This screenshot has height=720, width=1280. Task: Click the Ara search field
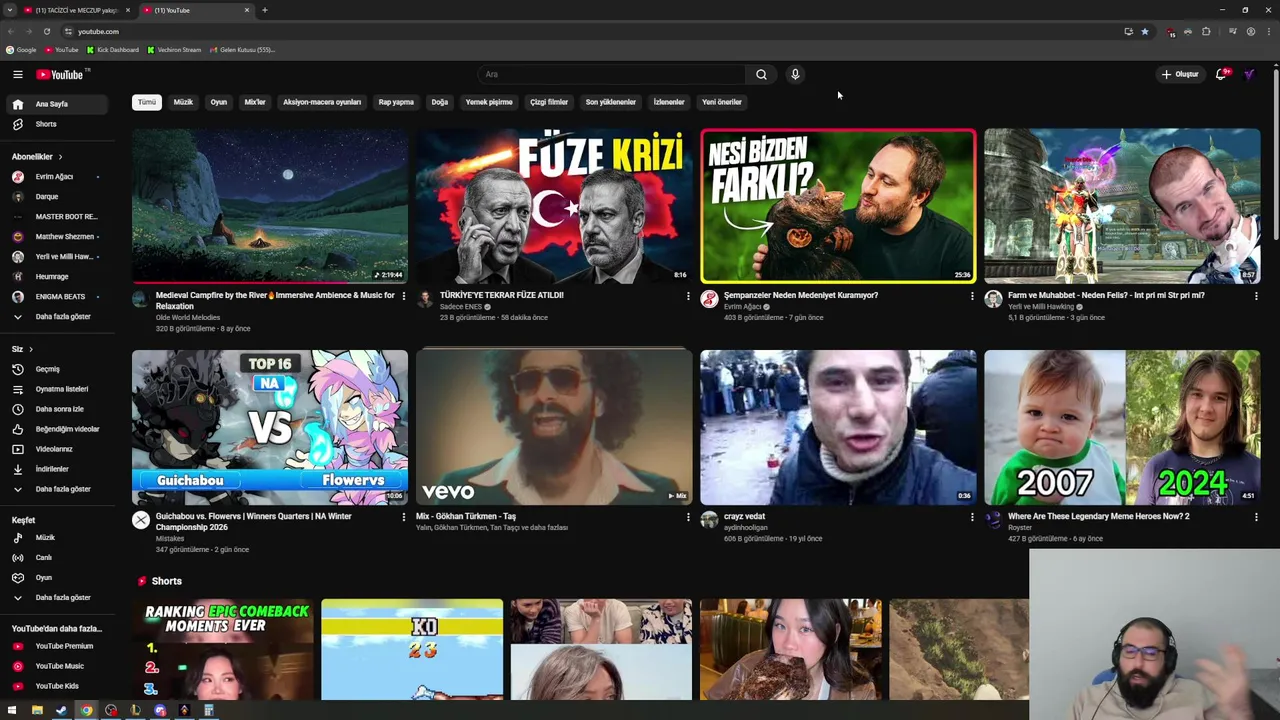click(611, 74)
